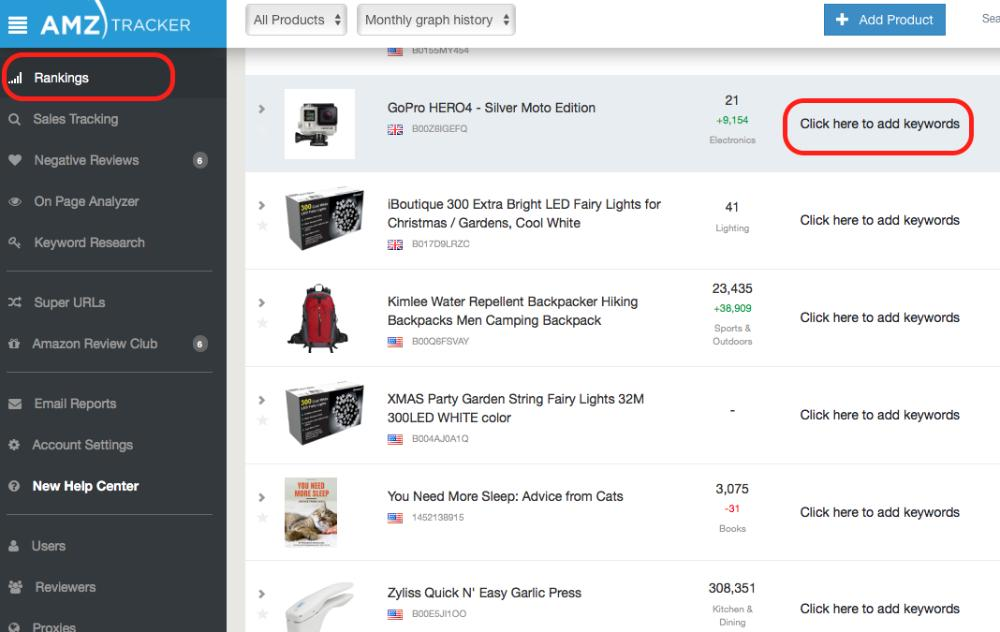Click the Negative Reviews count badge

[200, 160]
